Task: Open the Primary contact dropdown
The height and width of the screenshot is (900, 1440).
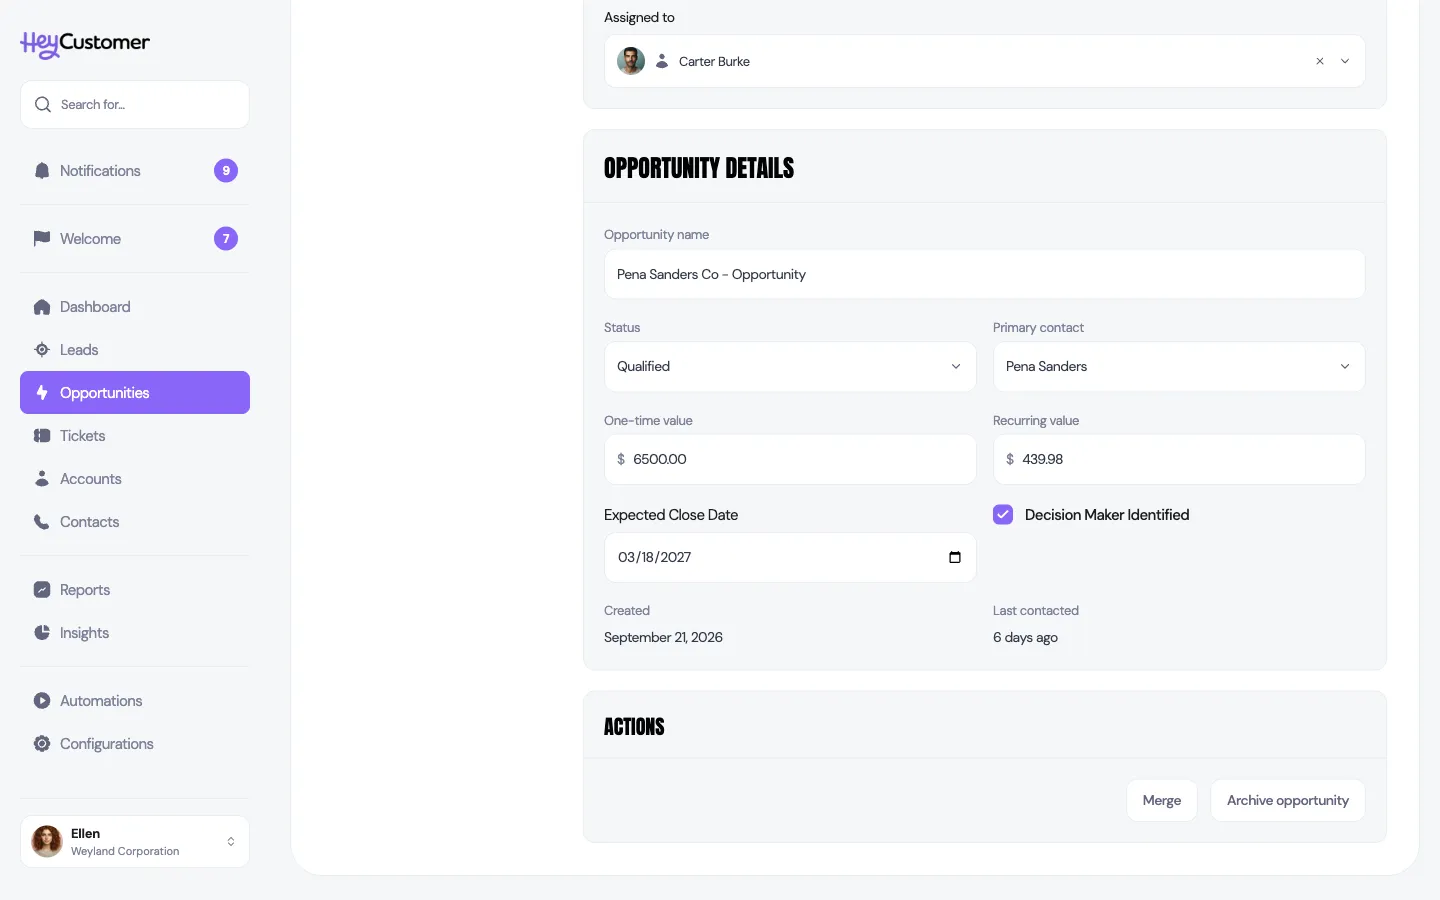Action: tap(1179, 367)
